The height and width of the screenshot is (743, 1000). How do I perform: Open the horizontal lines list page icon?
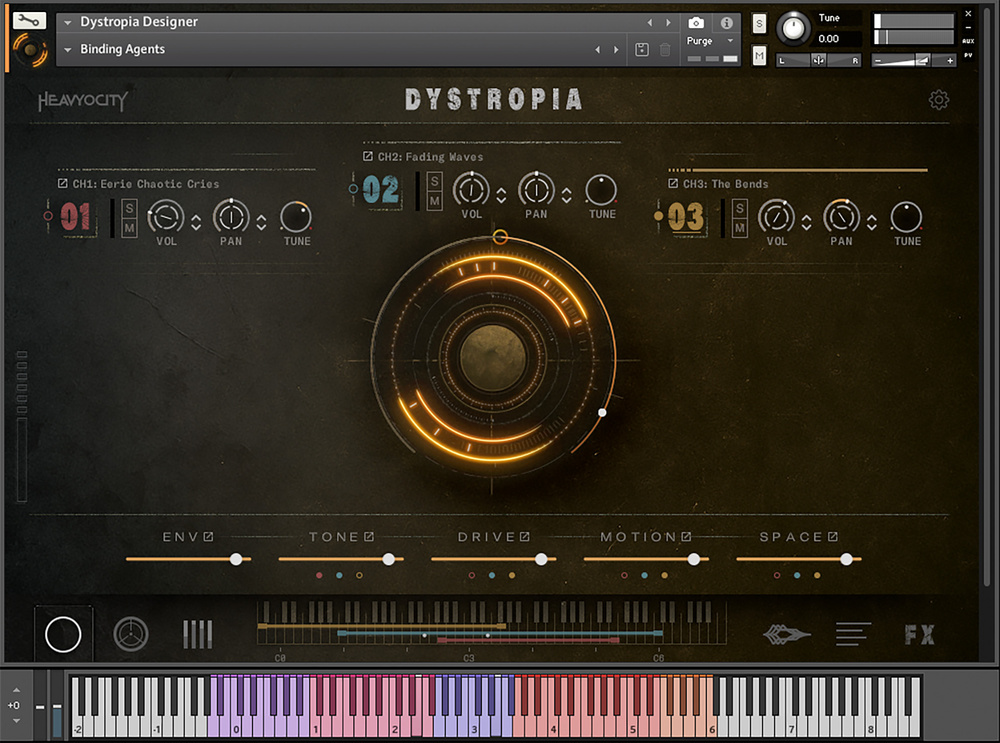853,634
